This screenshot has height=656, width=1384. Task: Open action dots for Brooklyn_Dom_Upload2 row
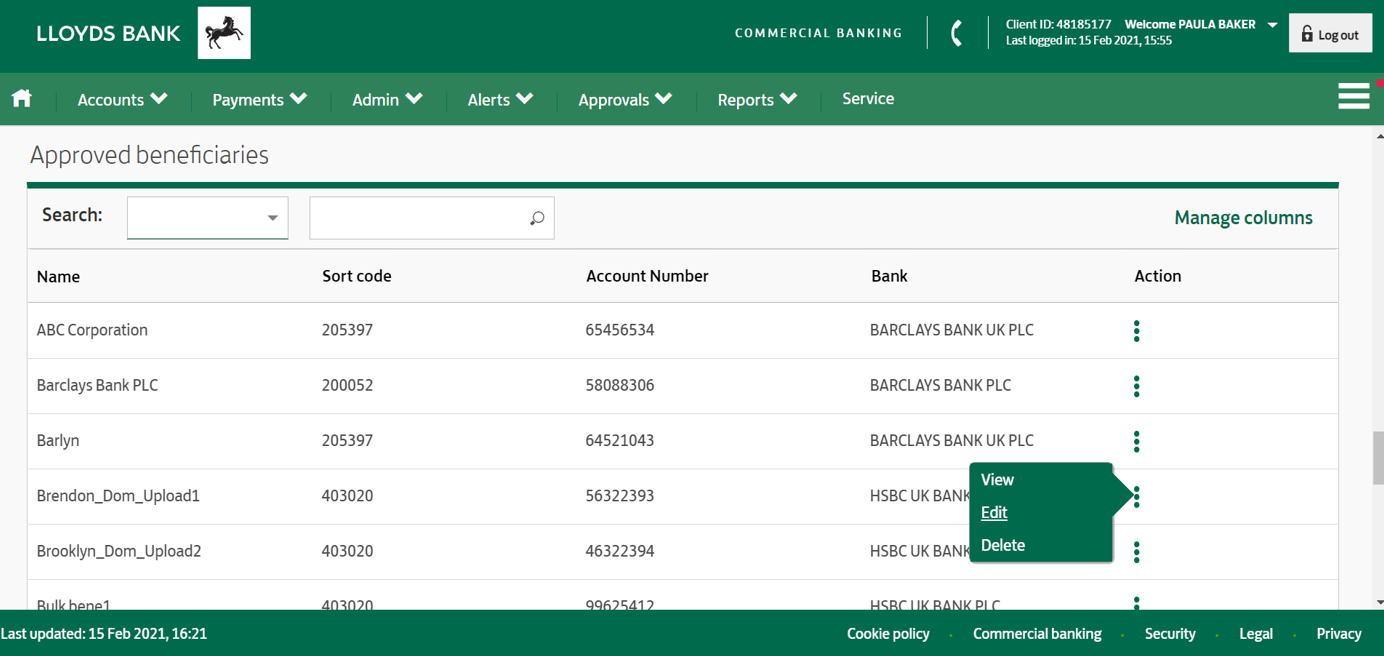(1137, 552)
